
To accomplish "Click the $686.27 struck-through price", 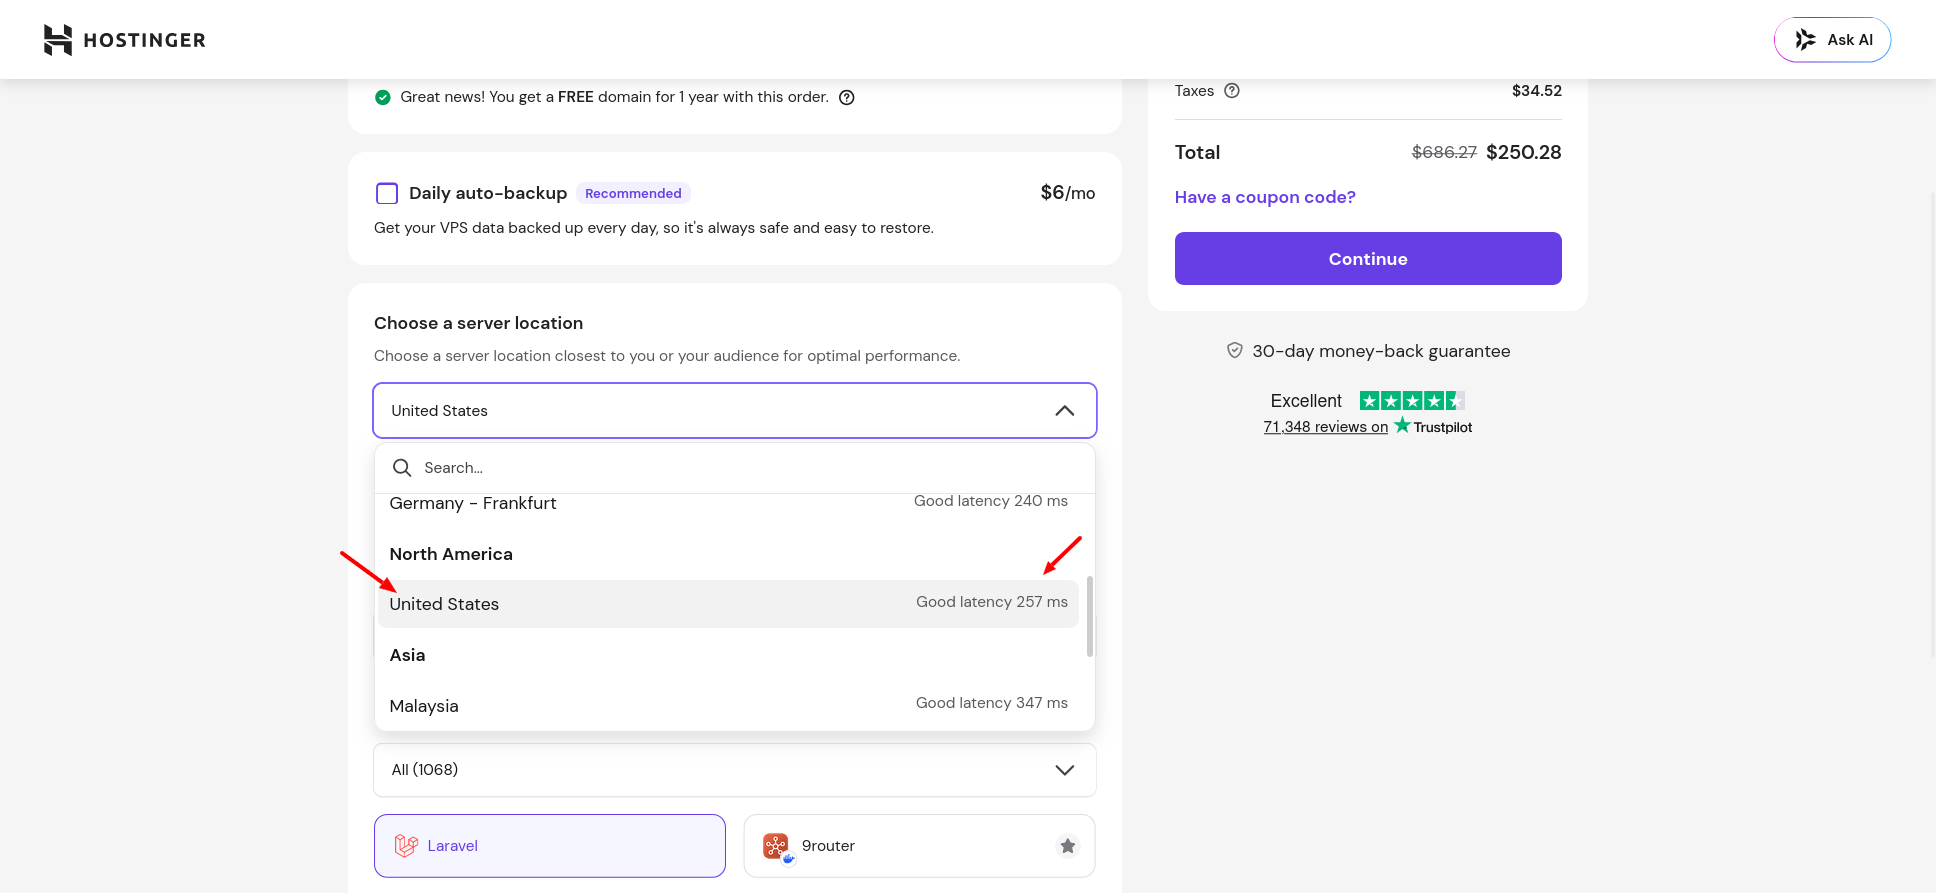I will 1444,152.
